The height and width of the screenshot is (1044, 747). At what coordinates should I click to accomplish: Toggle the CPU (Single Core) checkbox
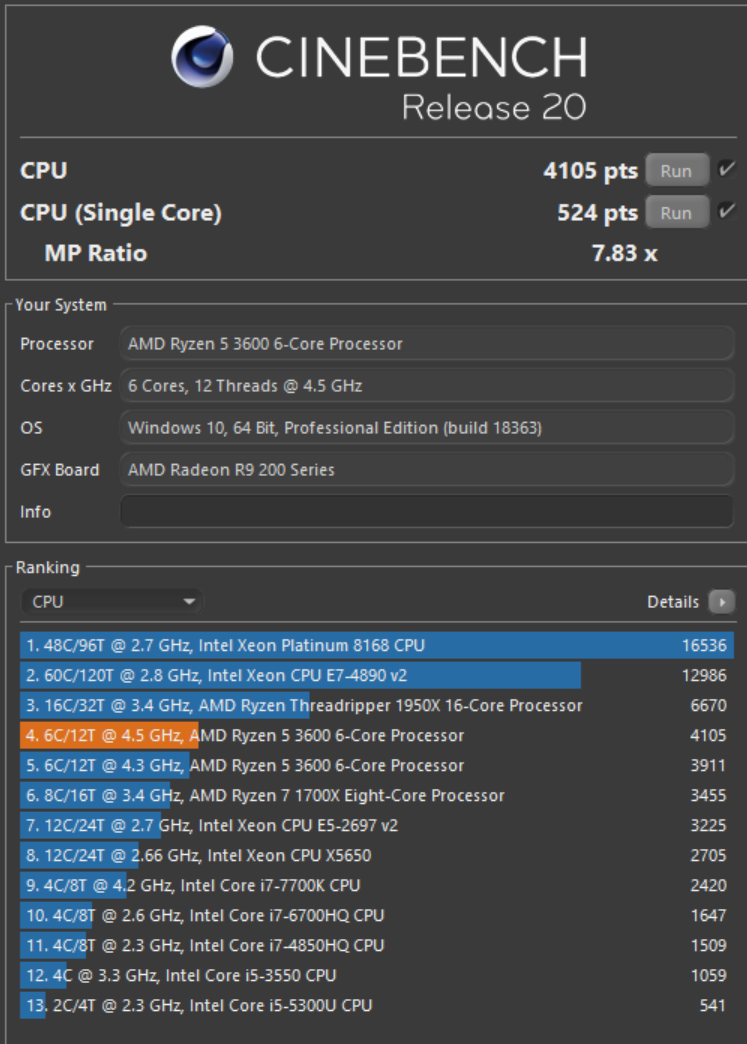727,212
